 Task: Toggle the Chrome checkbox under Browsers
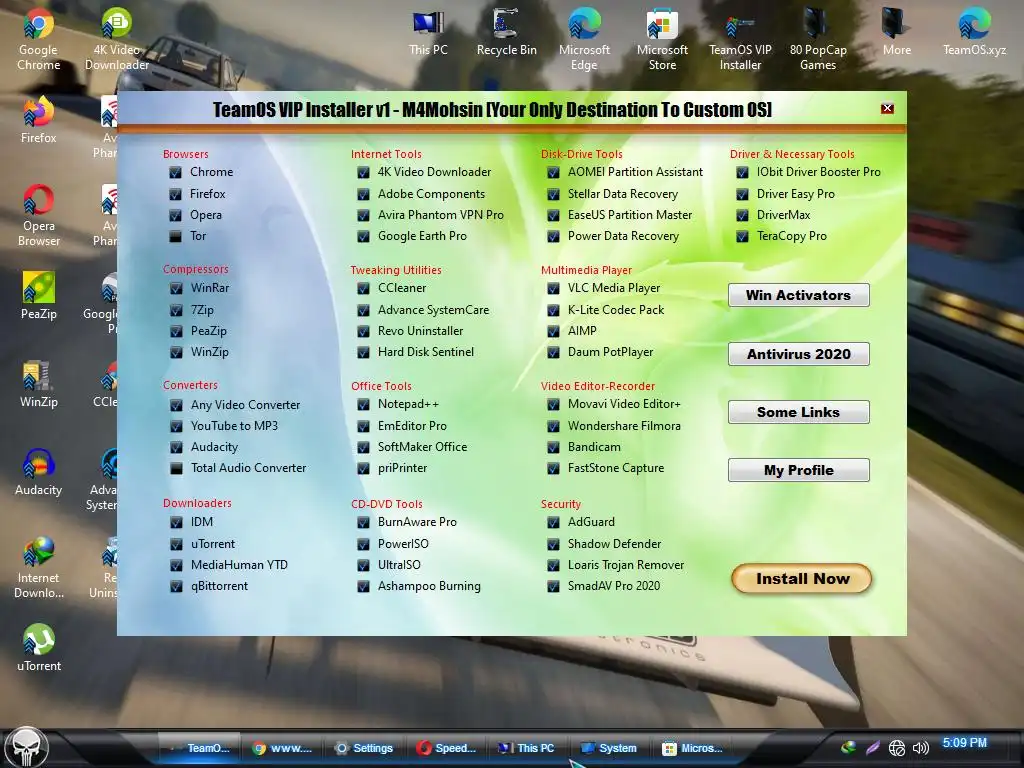point(175,172)
